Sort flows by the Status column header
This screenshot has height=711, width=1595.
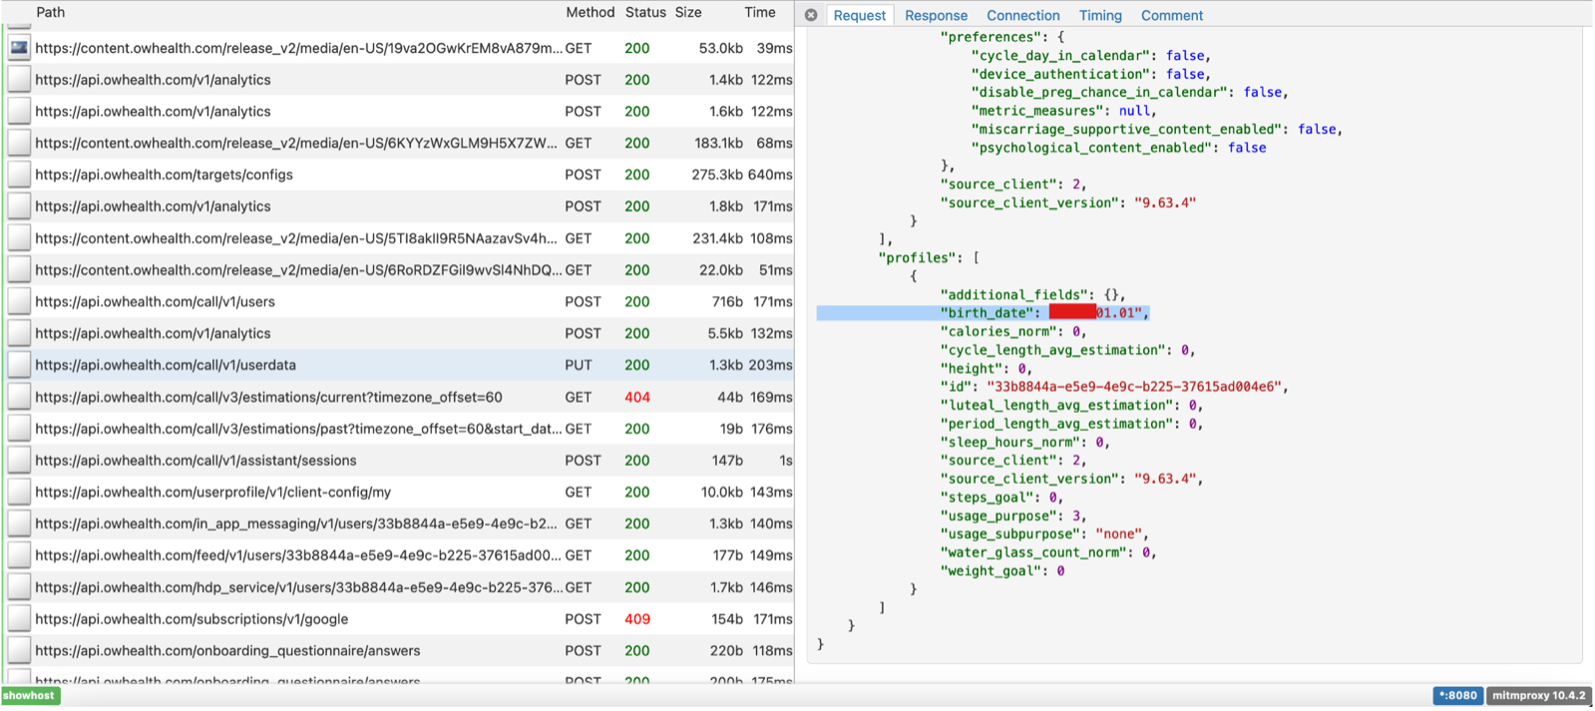pyautogui.click(x=645, y=13)
